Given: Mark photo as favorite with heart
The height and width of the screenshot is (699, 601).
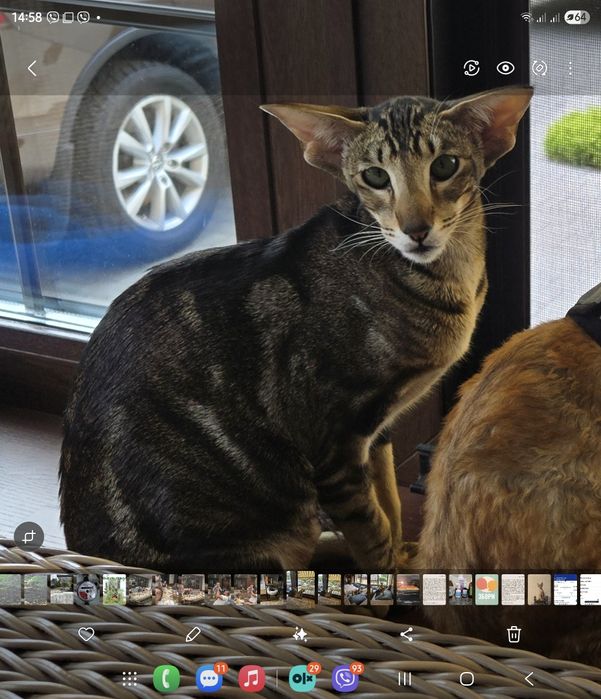Looking at the screenshot, I should coord(86,634).
